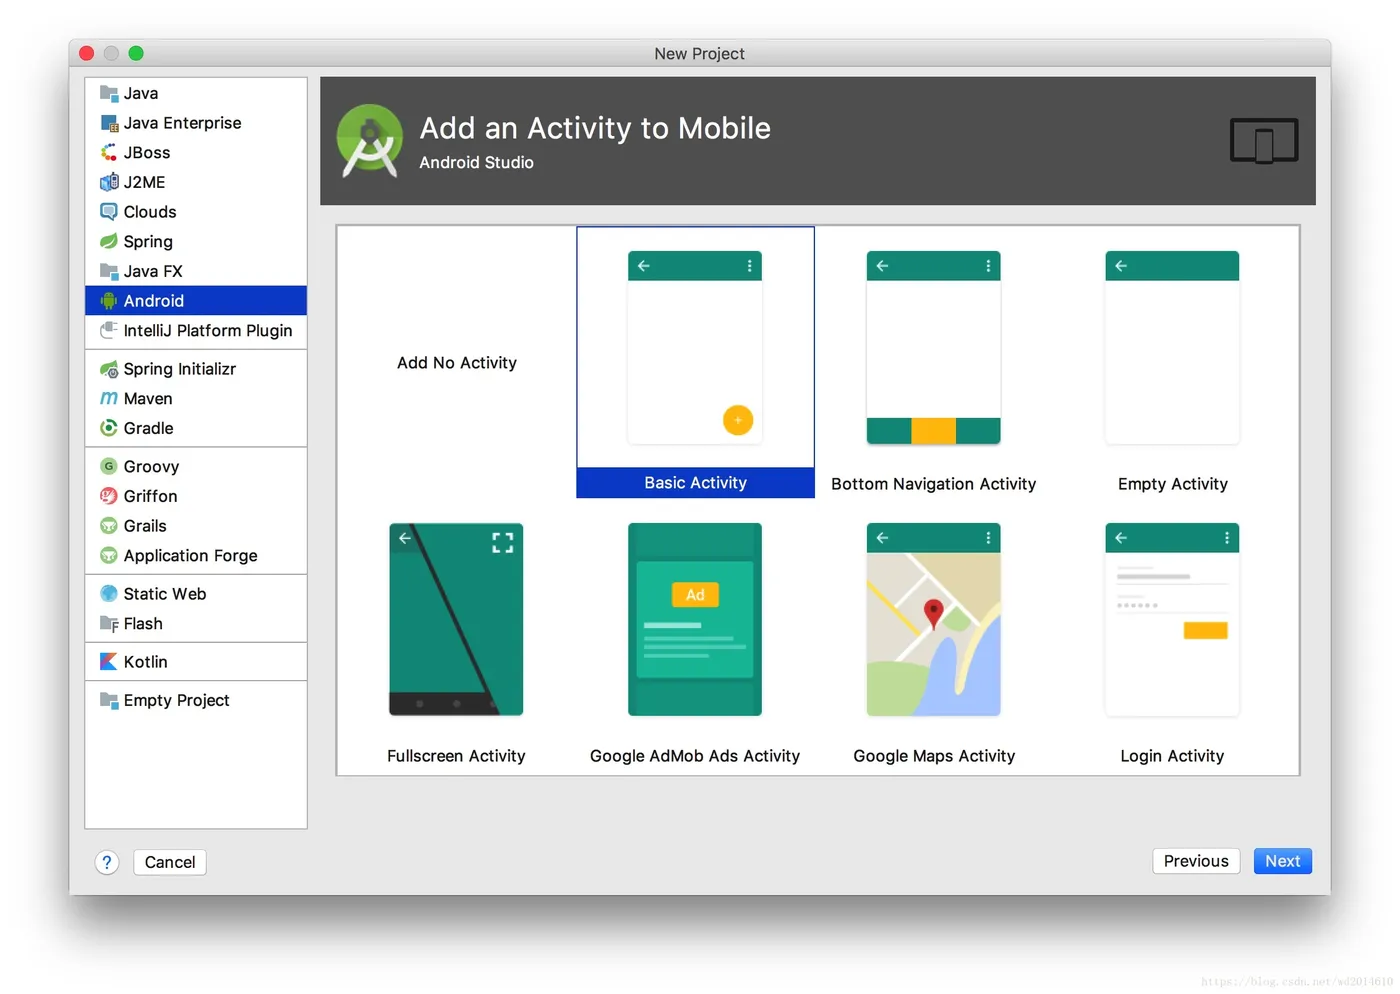This screenshot has width=1400, height=994.
Task: Click the Java FX folder icon
Action: [109, 271]
